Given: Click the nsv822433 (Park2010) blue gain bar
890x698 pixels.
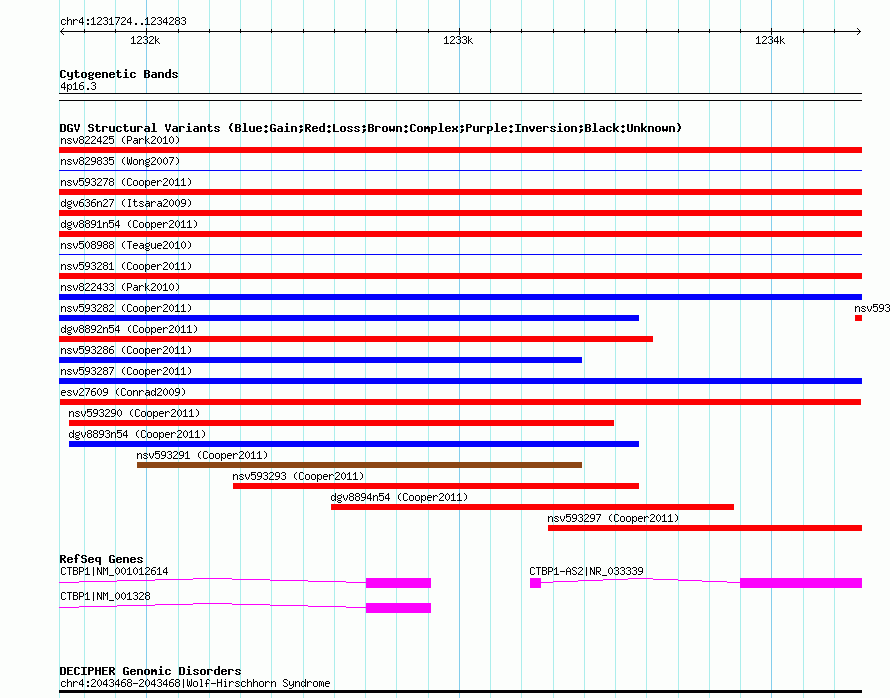Looking at the screenshot, I should [x=460, y=297].
